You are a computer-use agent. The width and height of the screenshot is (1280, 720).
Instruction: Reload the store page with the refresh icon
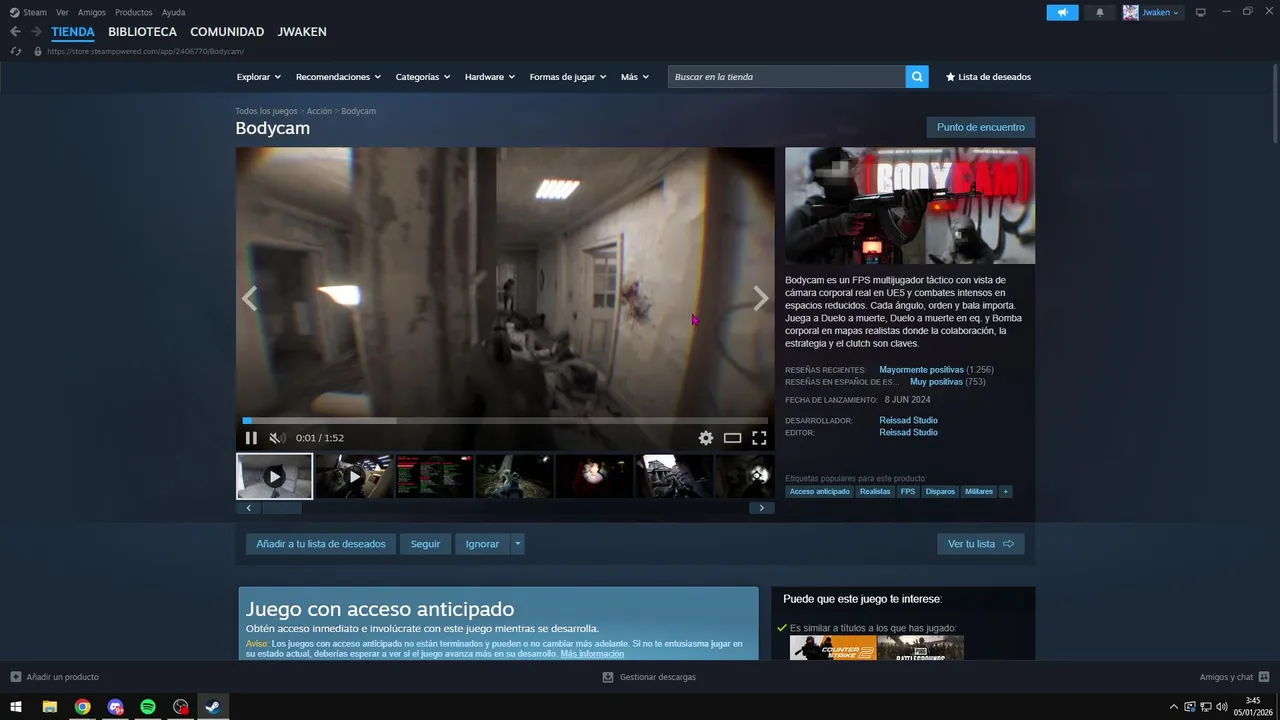15,51
